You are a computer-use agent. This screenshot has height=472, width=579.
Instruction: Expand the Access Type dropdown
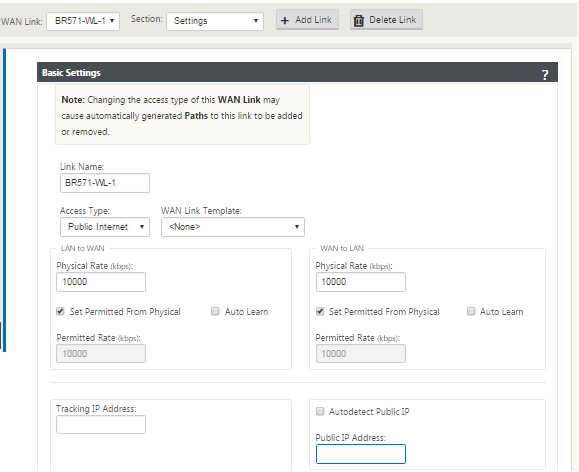[x=105, y=227]
